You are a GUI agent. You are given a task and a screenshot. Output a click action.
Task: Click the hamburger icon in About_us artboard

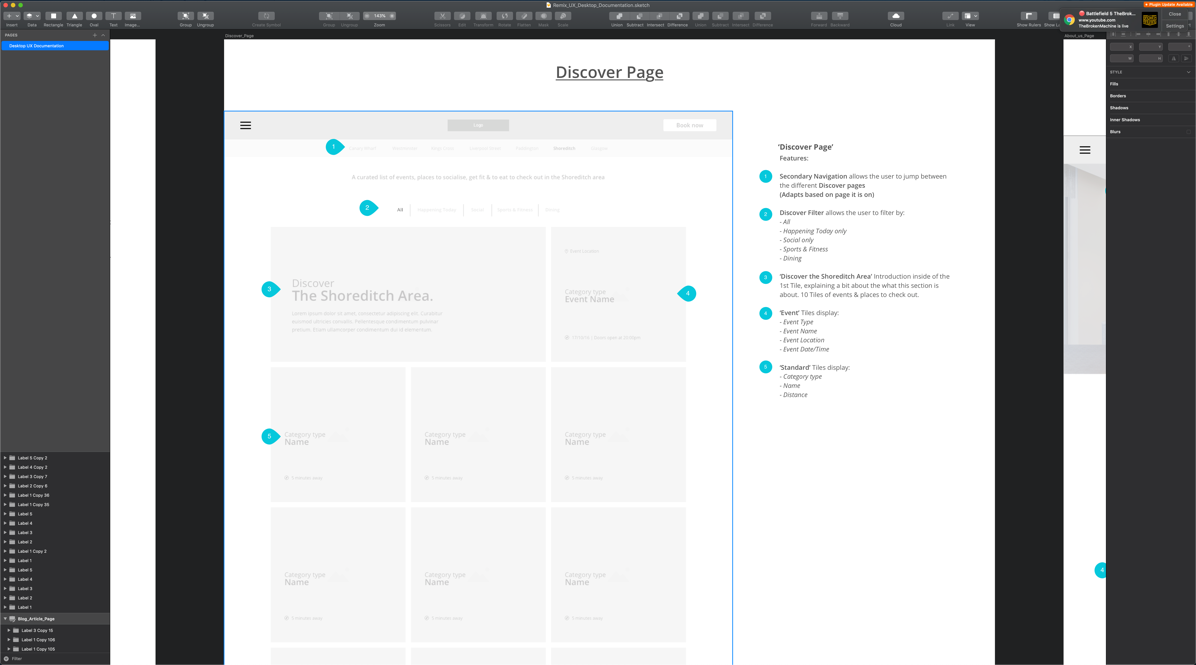pos(1085,150)
